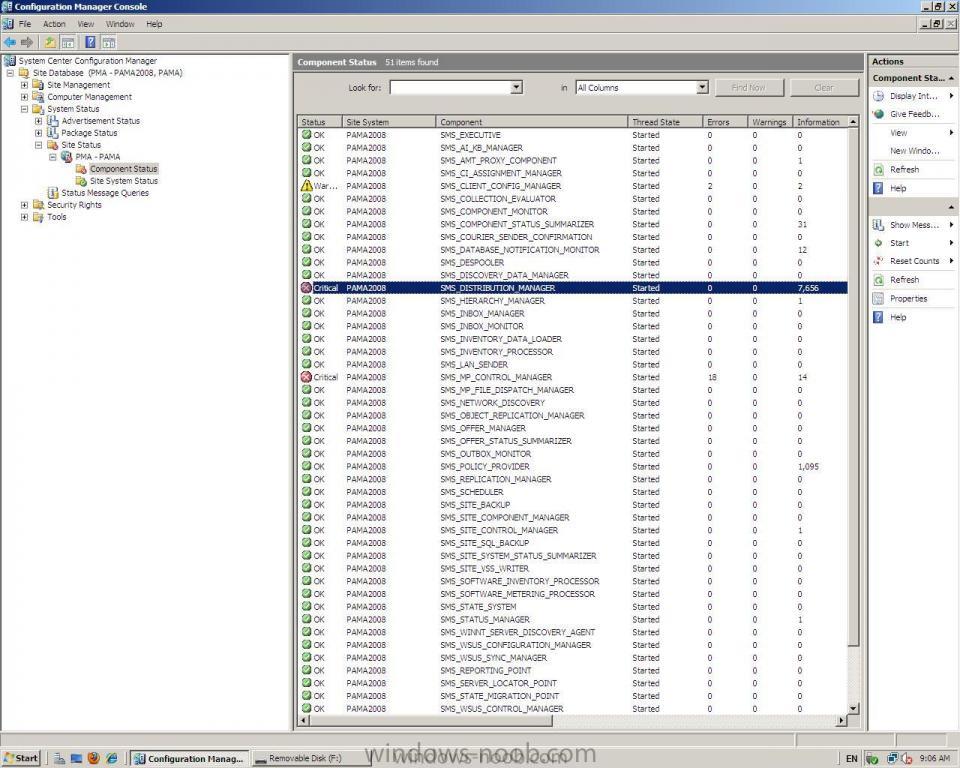Image resolution: width=960 pixels, height=768 pixels.
Task: Sort by the Component column header
Action: click(531, 122)
